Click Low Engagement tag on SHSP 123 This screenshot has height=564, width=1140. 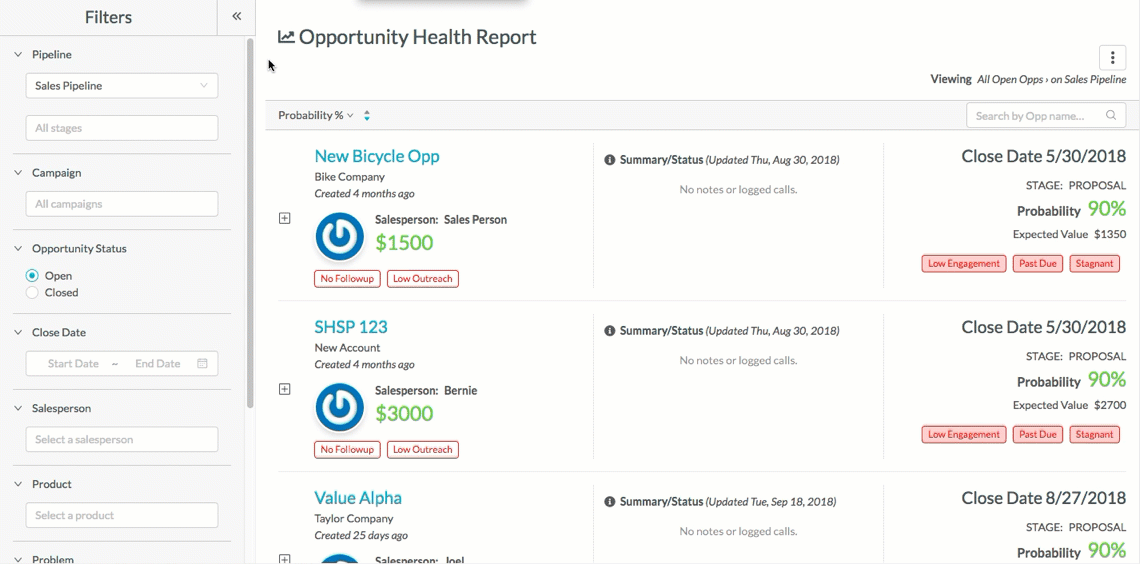[964, 435]
